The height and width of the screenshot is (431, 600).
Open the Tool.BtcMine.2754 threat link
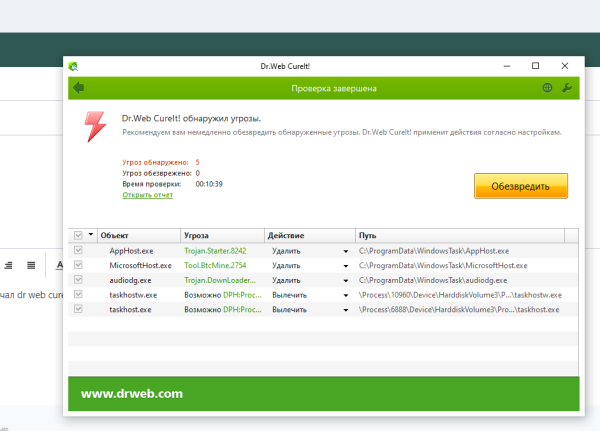click(x=215, y=266)
